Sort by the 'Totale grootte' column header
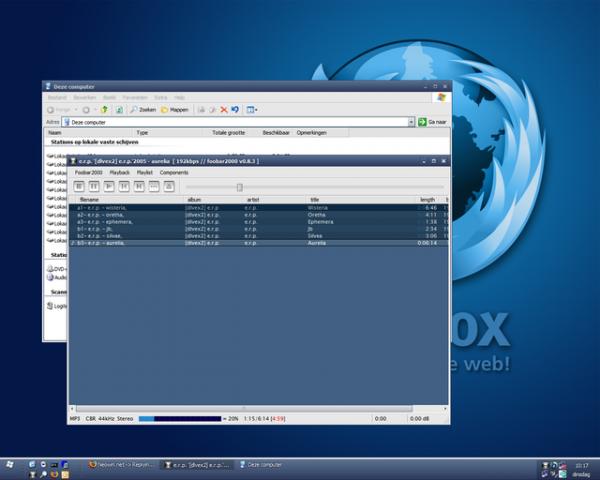Image resolution: width=600 pixels, height=480 pixels. coord(228,133)
